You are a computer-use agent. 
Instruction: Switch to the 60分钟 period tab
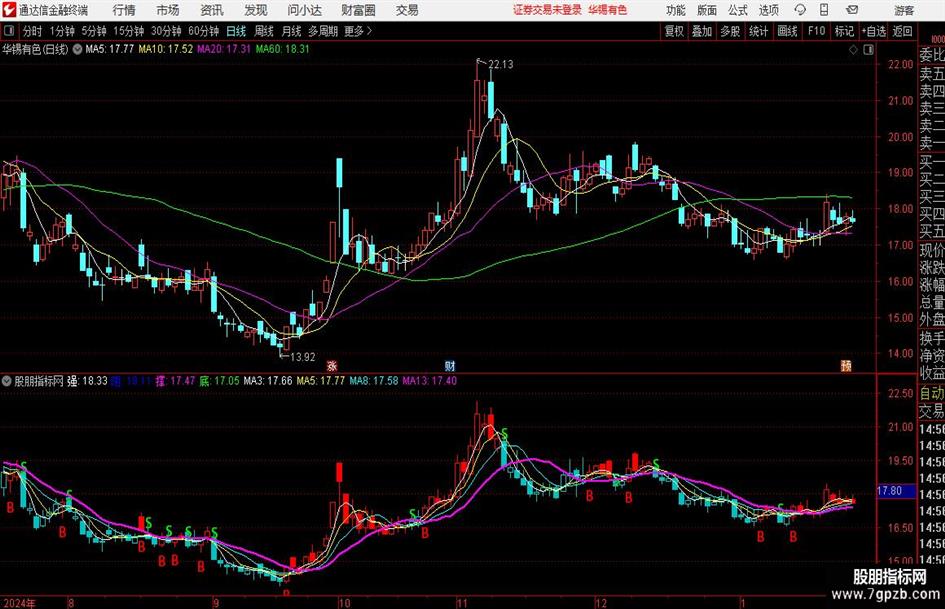(x=203, y=31)
